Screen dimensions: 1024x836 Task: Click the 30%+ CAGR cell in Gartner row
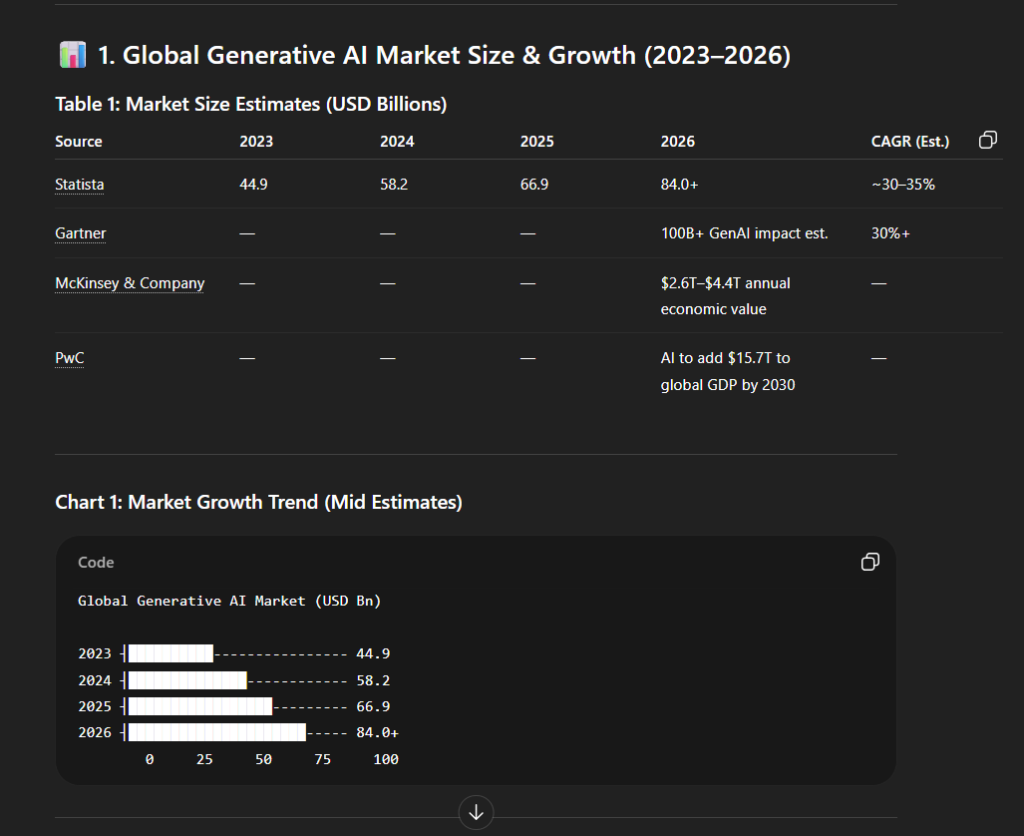(890, 233)
